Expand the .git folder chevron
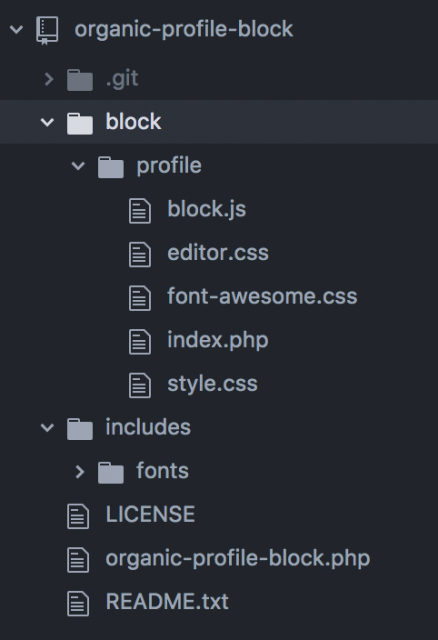The image size is (438, 640). [49, 79]
